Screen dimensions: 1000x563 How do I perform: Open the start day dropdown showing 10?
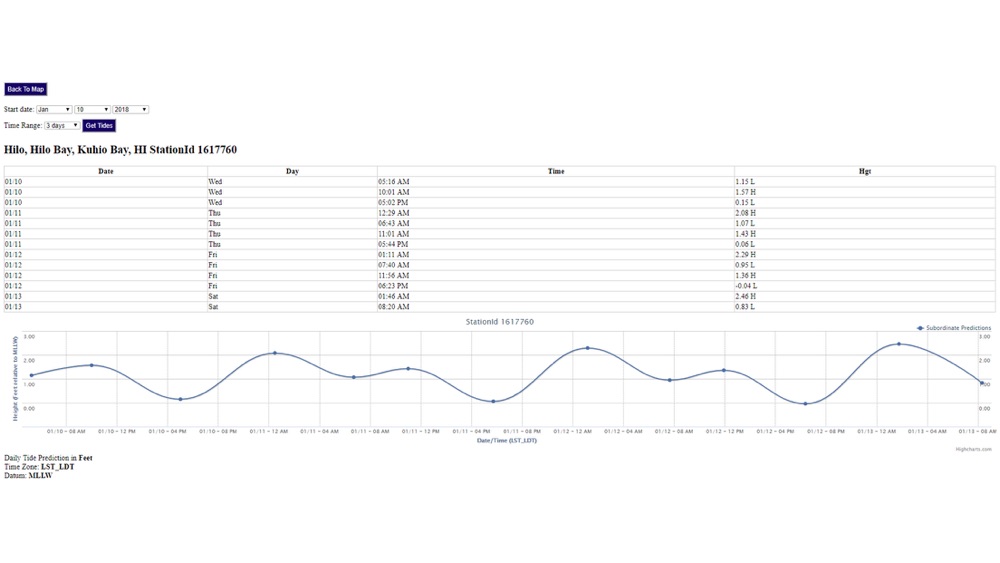pyautogui.click(x=92, y=110)
